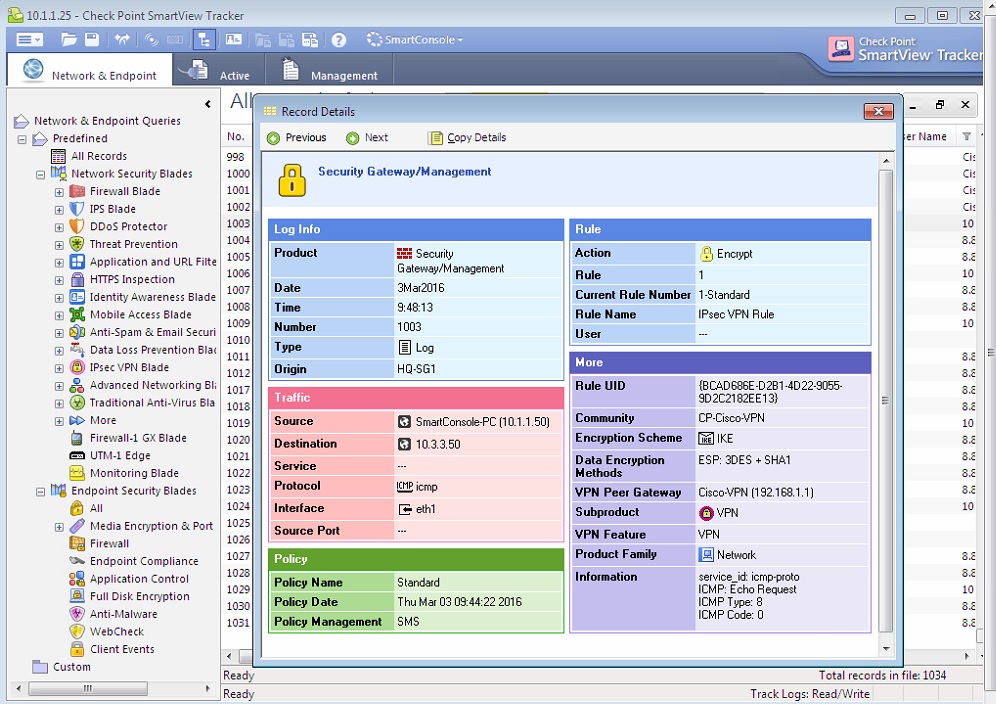Select All under Endpoint Security Blades
The height and width of the screenshot is (704, 996).
tap(96, 508)
